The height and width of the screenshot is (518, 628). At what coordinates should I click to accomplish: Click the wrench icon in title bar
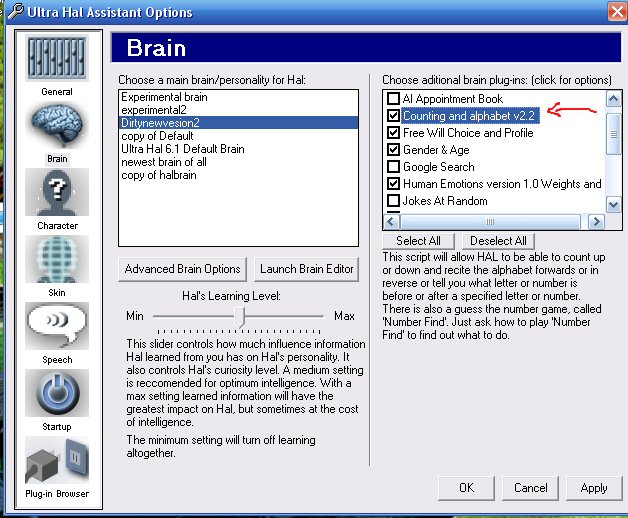point(16,11)
